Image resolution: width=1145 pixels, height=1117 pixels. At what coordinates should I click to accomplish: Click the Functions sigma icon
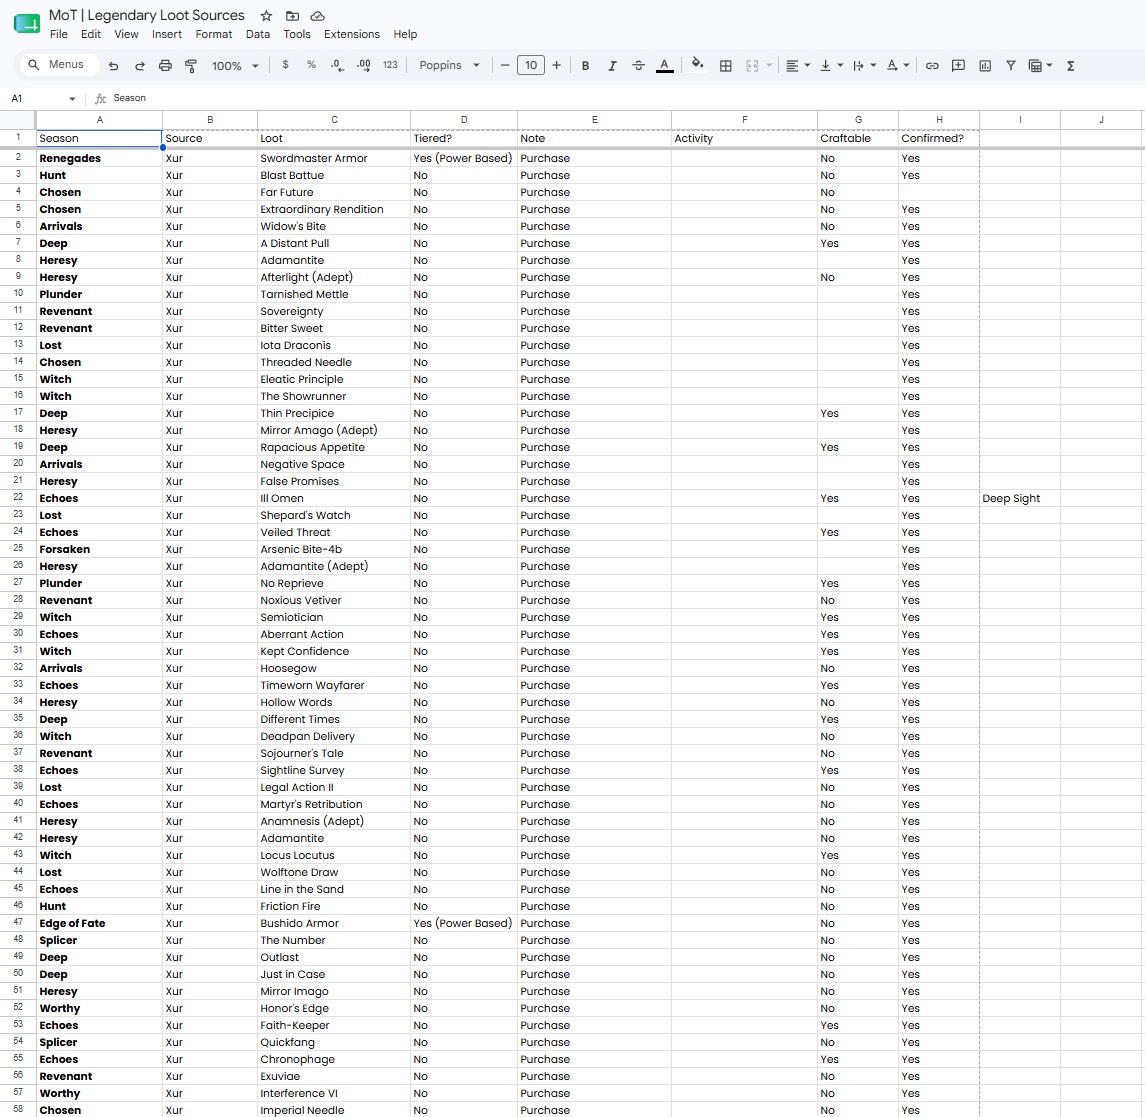point(1071,66)
